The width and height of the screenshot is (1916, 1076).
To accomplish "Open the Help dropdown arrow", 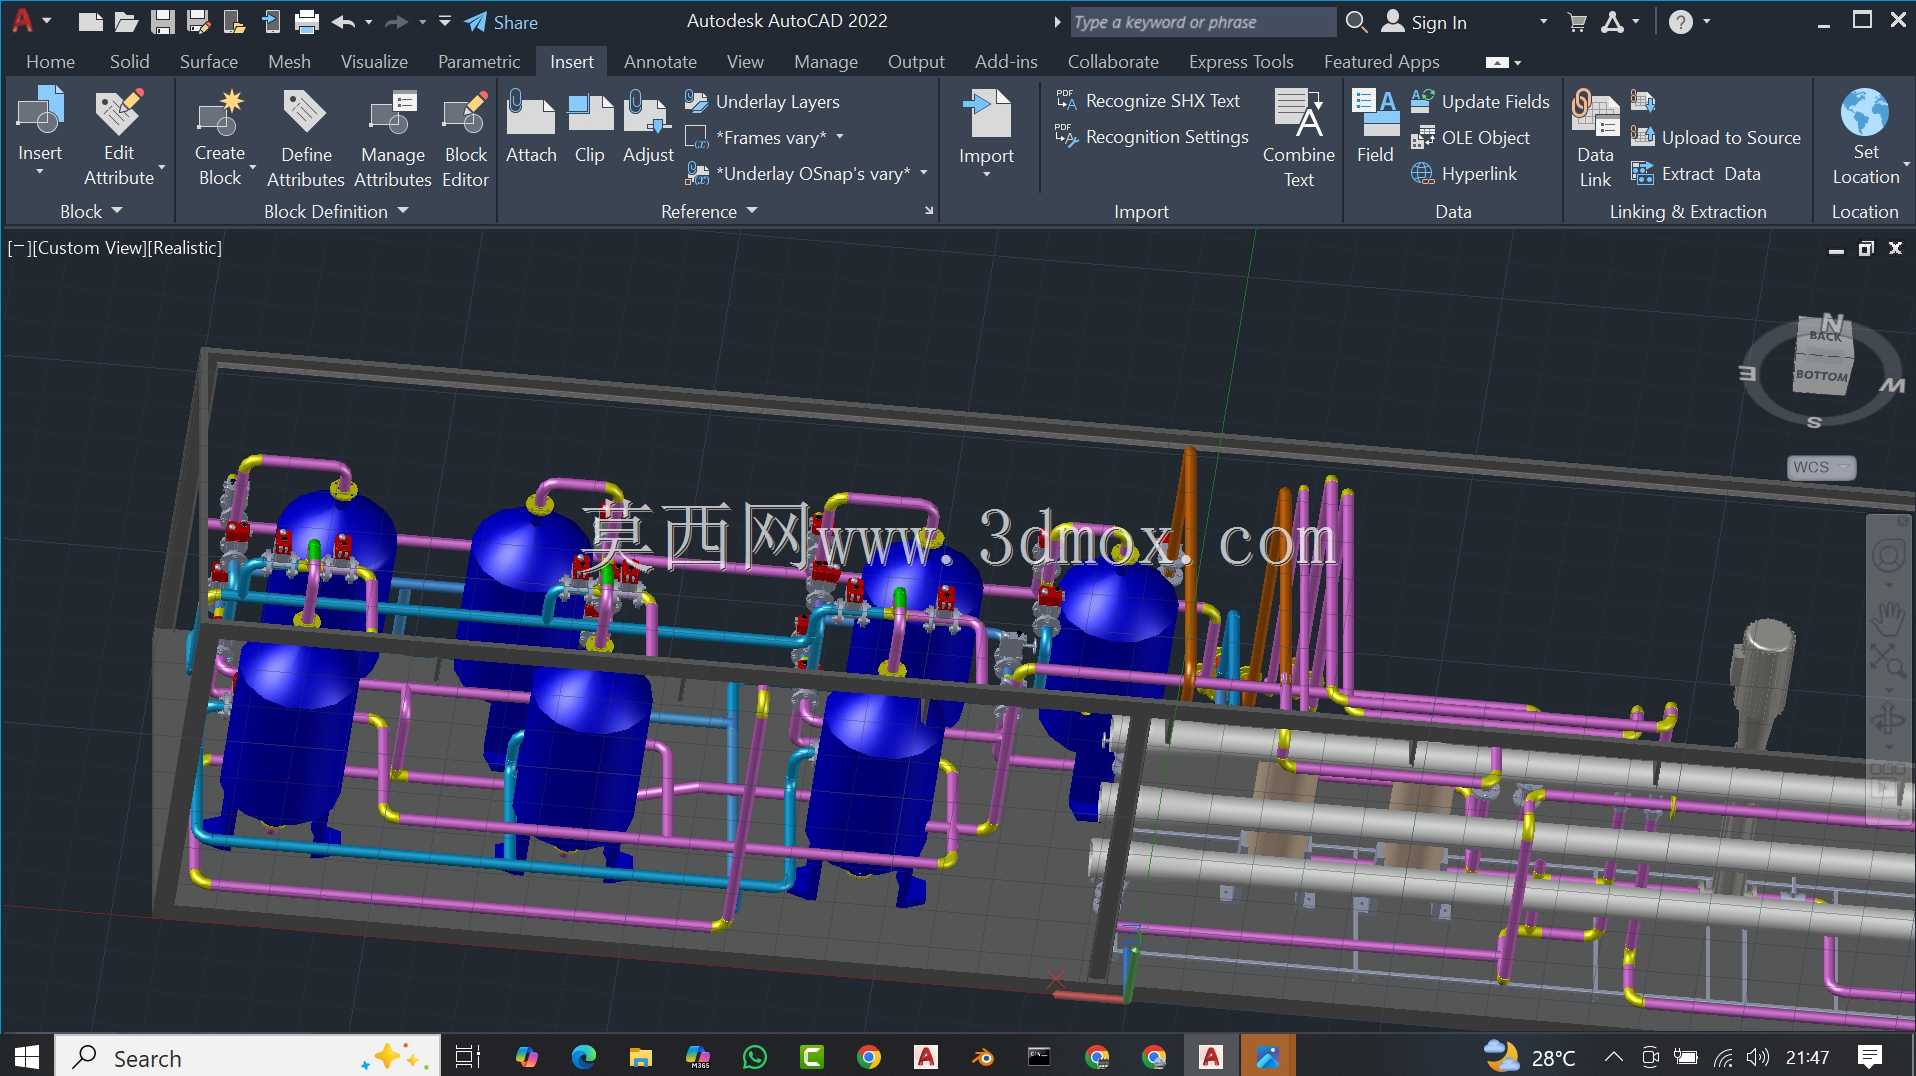I will coord(1707,21).
